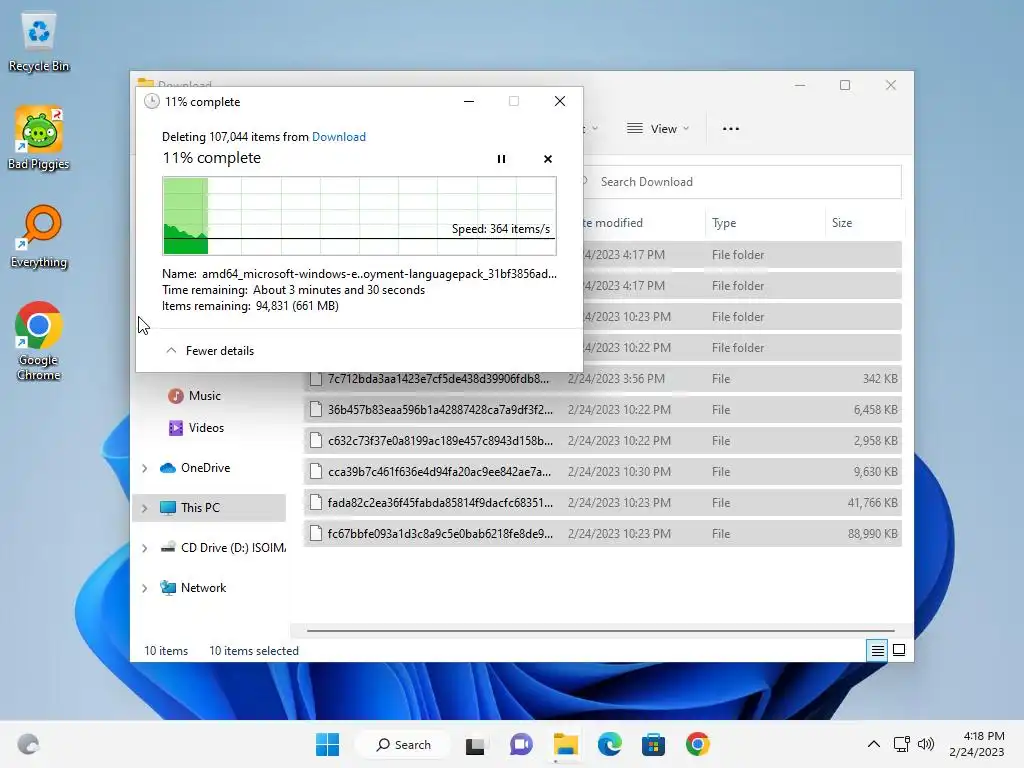This screenshot has height=768, width=1024.
Task: Open the See more ellipsis menu
Action: coord(731,129)
